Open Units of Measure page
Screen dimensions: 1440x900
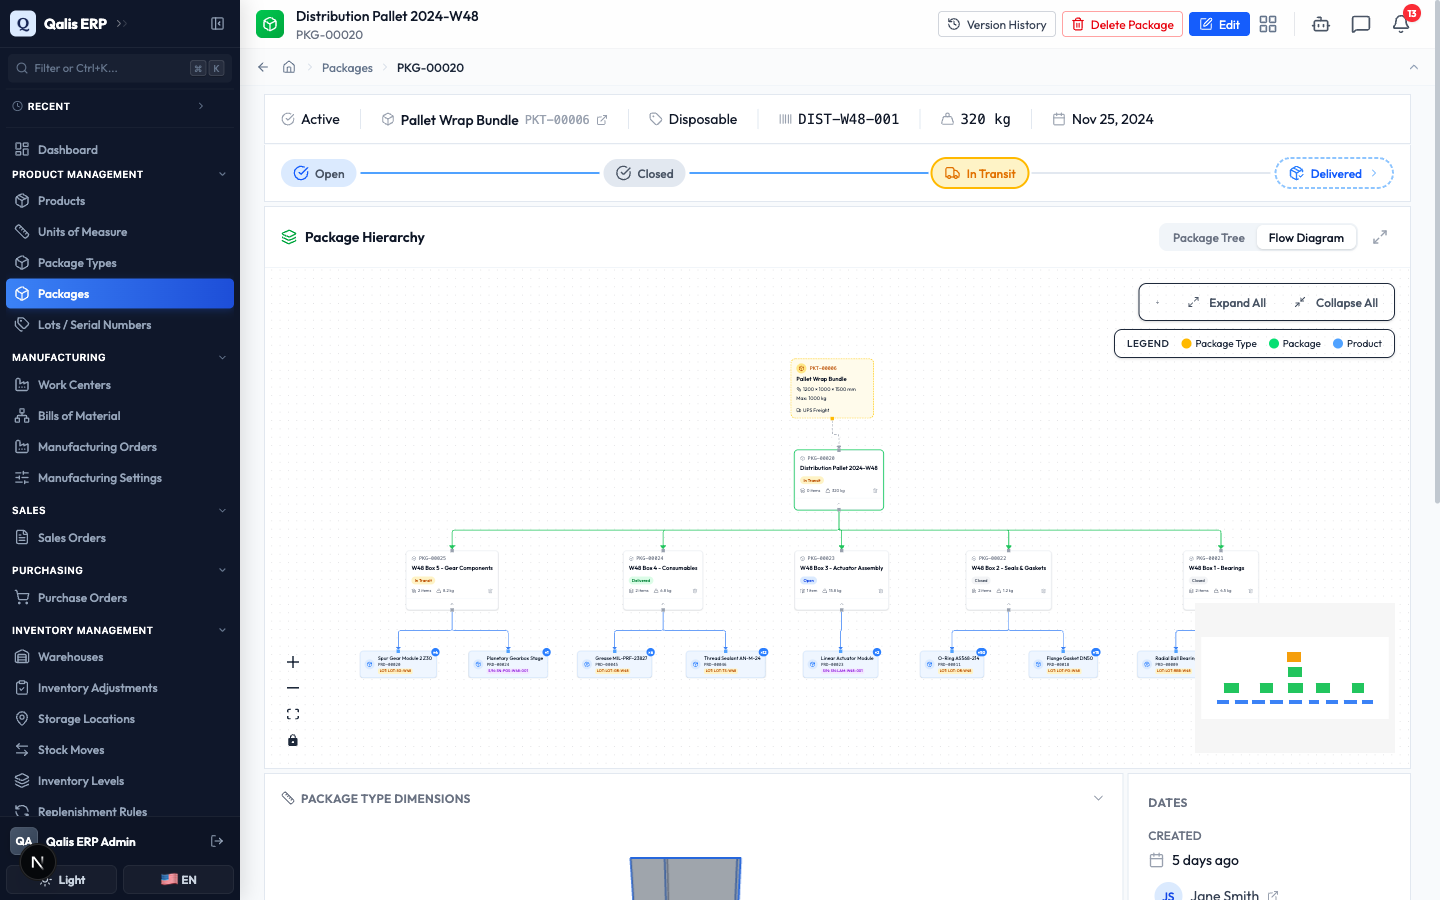[x=120, y=232]
